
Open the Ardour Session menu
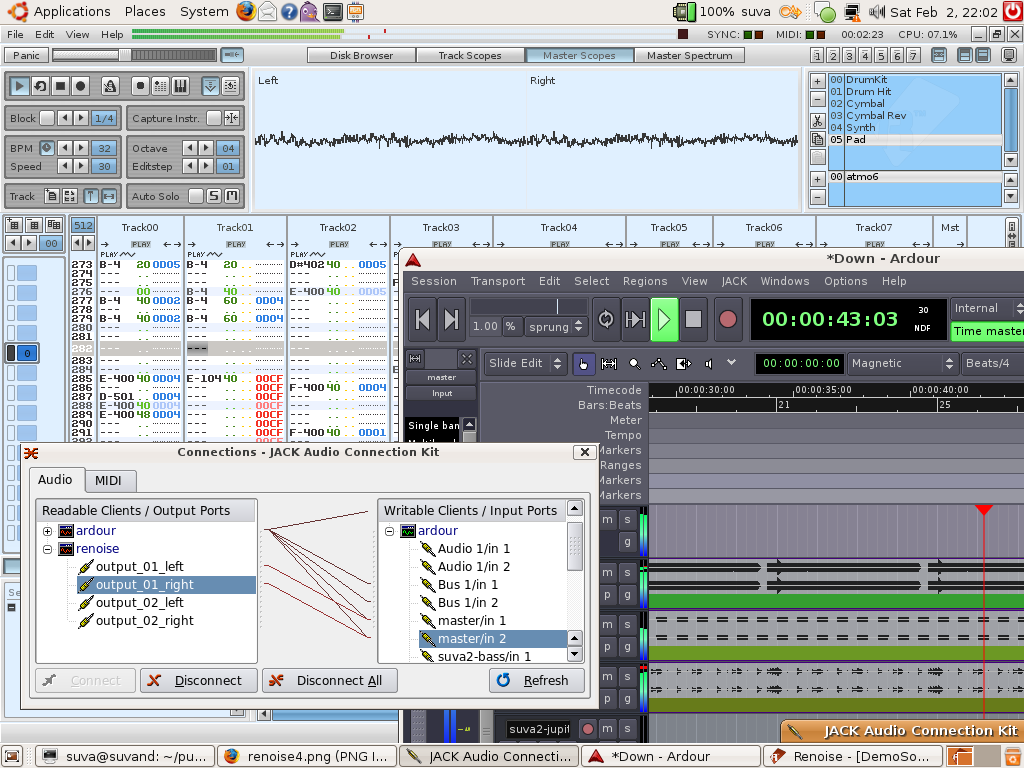(434, 281)
